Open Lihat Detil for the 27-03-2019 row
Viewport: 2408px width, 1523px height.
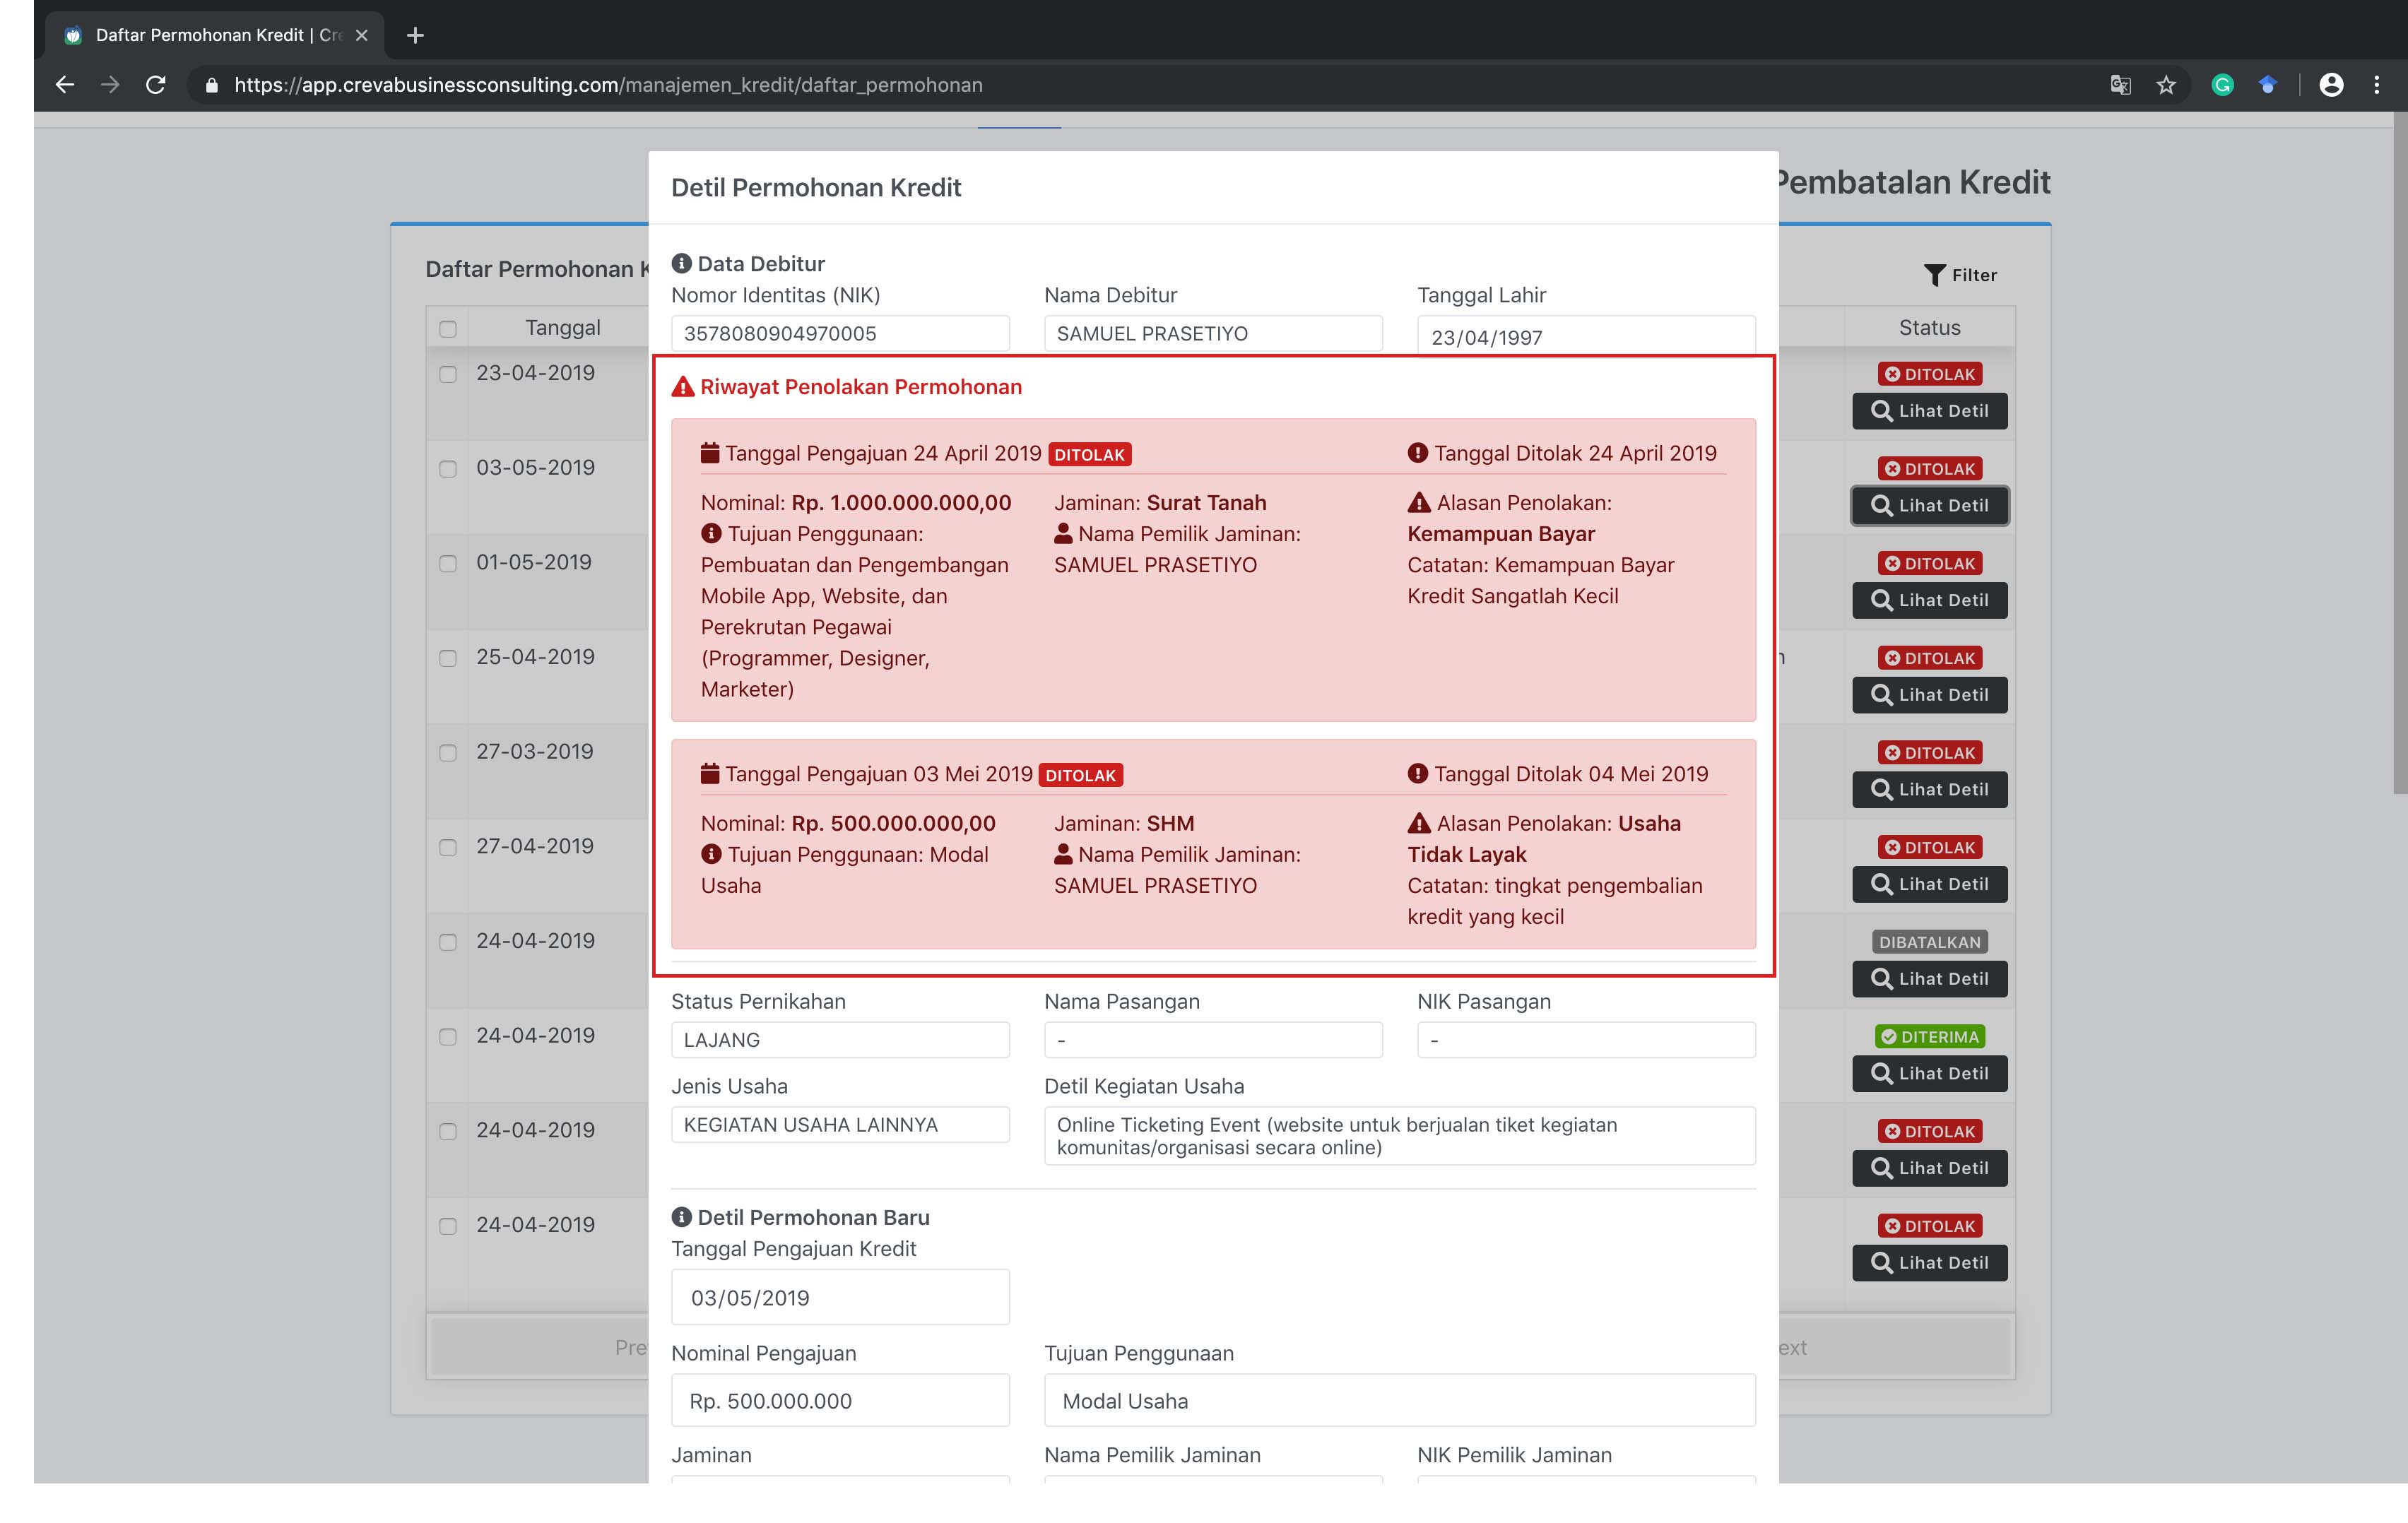pyautogui.click(x=1929, y=790)
